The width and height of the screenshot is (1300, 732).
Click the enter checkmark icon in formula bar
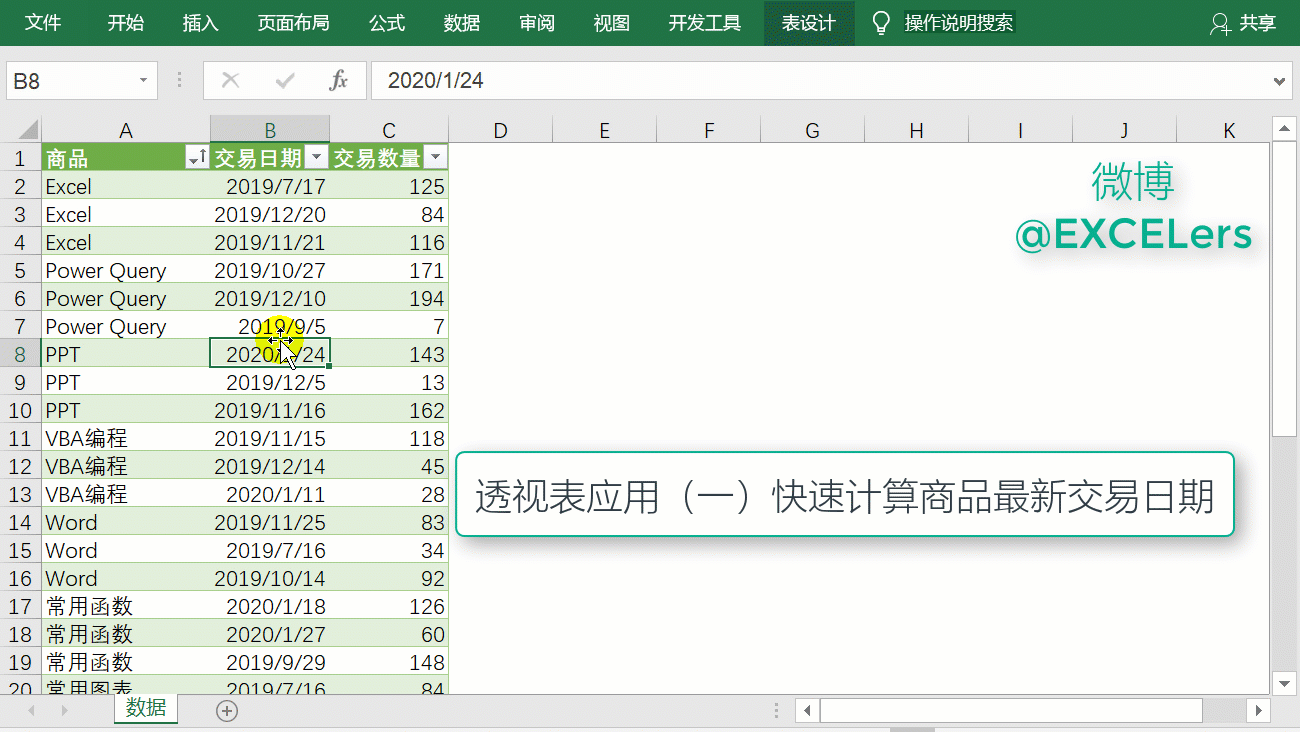click(285, 81)
